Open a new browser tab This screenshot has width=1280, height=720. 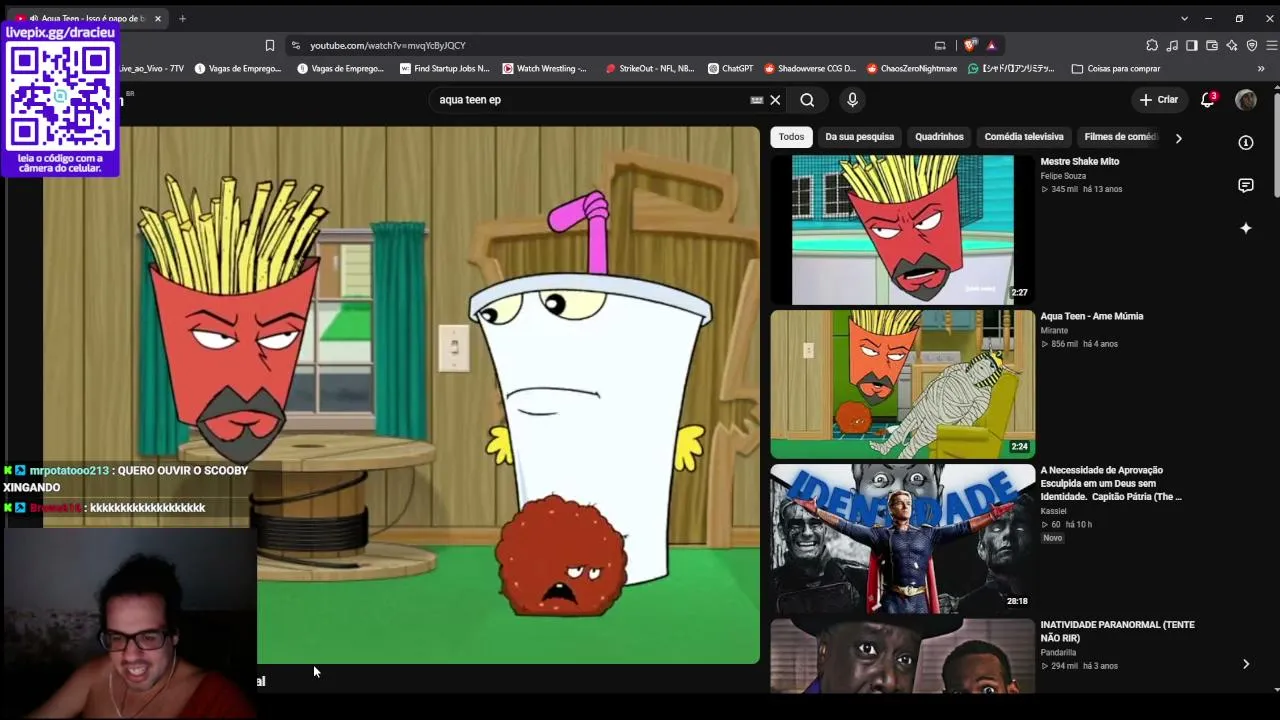(182, 18)
